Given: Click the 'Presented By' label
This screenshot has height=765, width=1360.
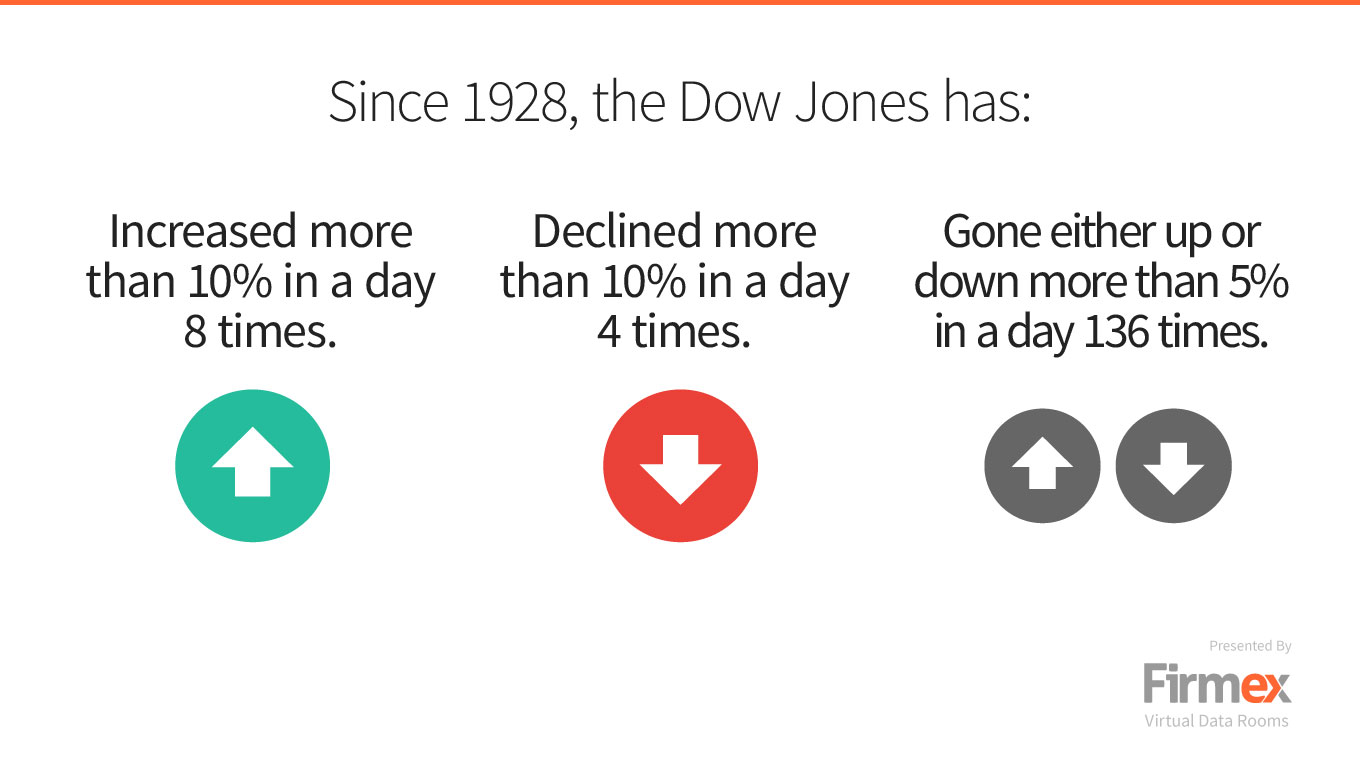Looking at the screenshot, I should [1250, 646].
